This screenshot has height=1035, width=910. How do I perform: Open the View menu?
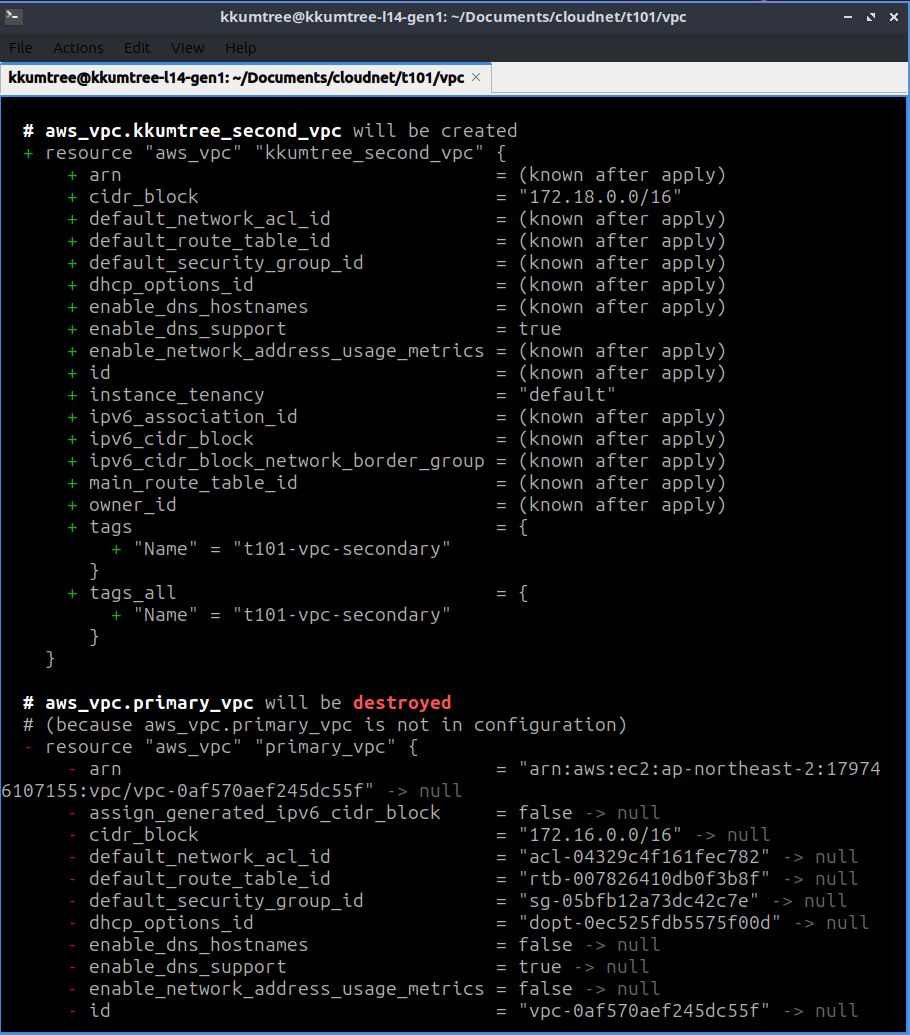point(187,48)
